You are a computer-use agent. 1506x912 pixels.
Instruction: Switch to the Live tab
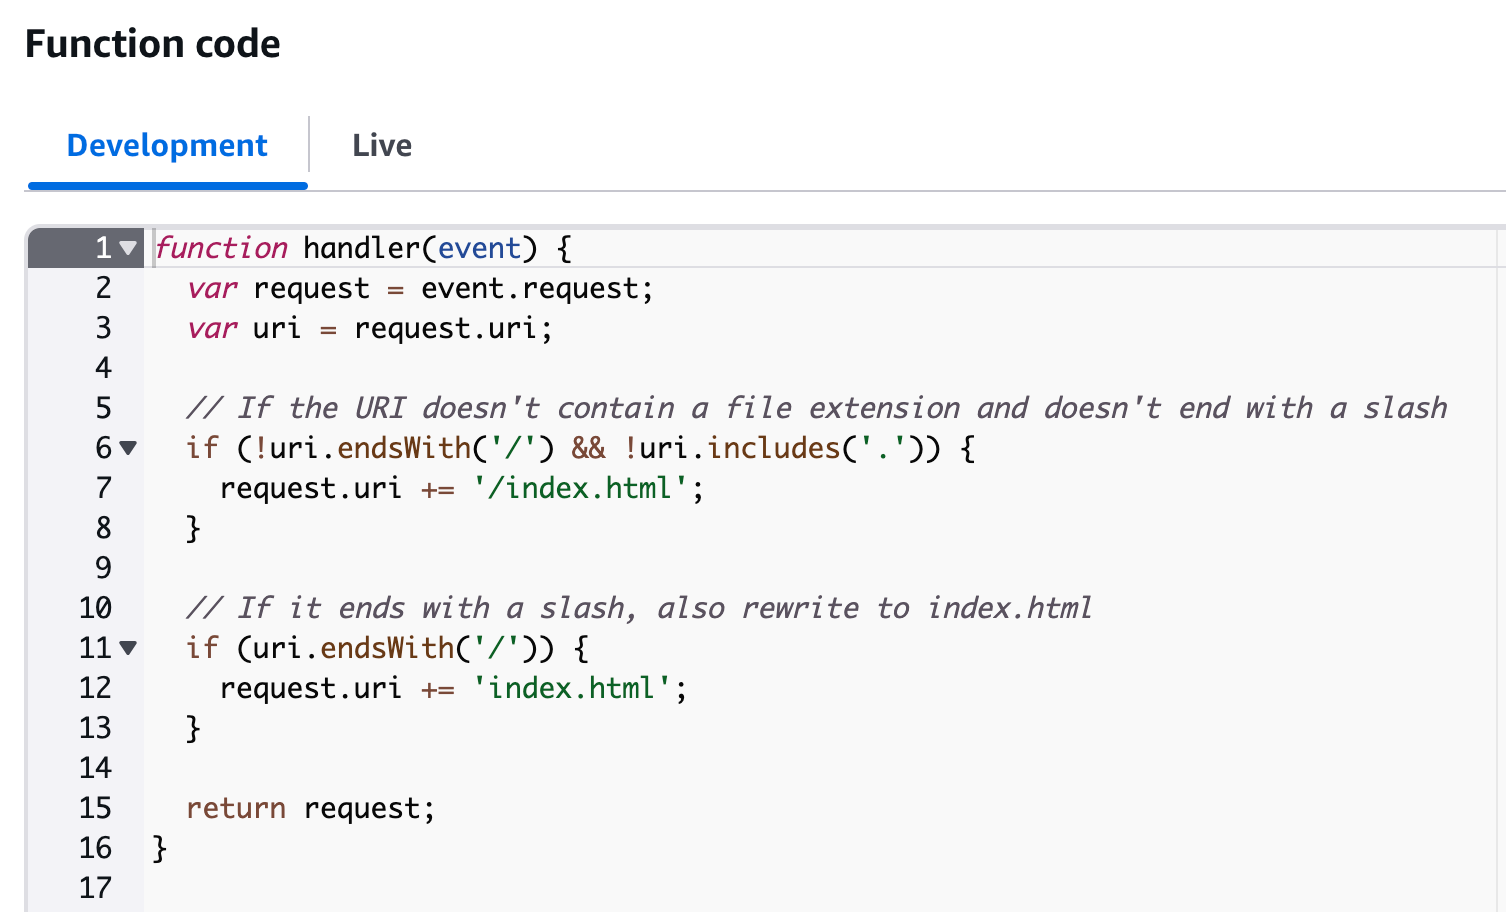pyautogui.click(x=381, y=145)
